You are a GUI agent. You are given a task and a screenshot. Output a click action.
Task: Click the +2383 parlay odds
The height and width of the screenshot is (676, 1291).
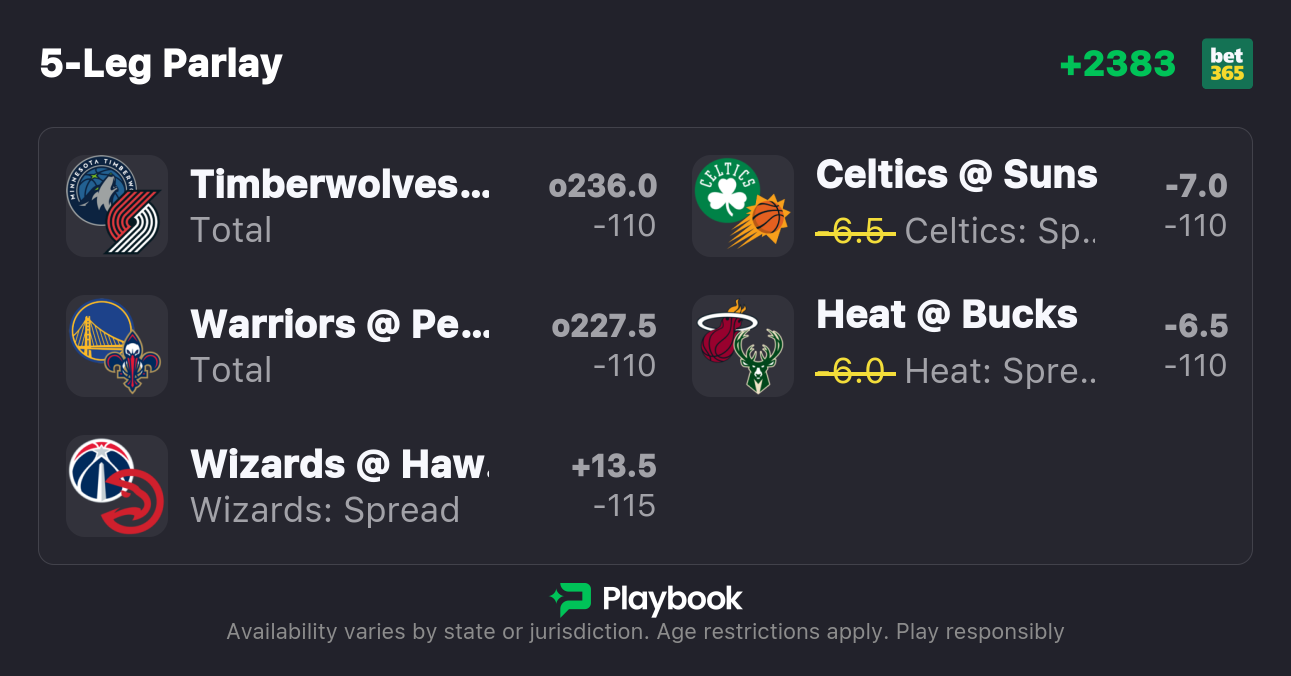pyautogui.click(x=1117, y=64)
